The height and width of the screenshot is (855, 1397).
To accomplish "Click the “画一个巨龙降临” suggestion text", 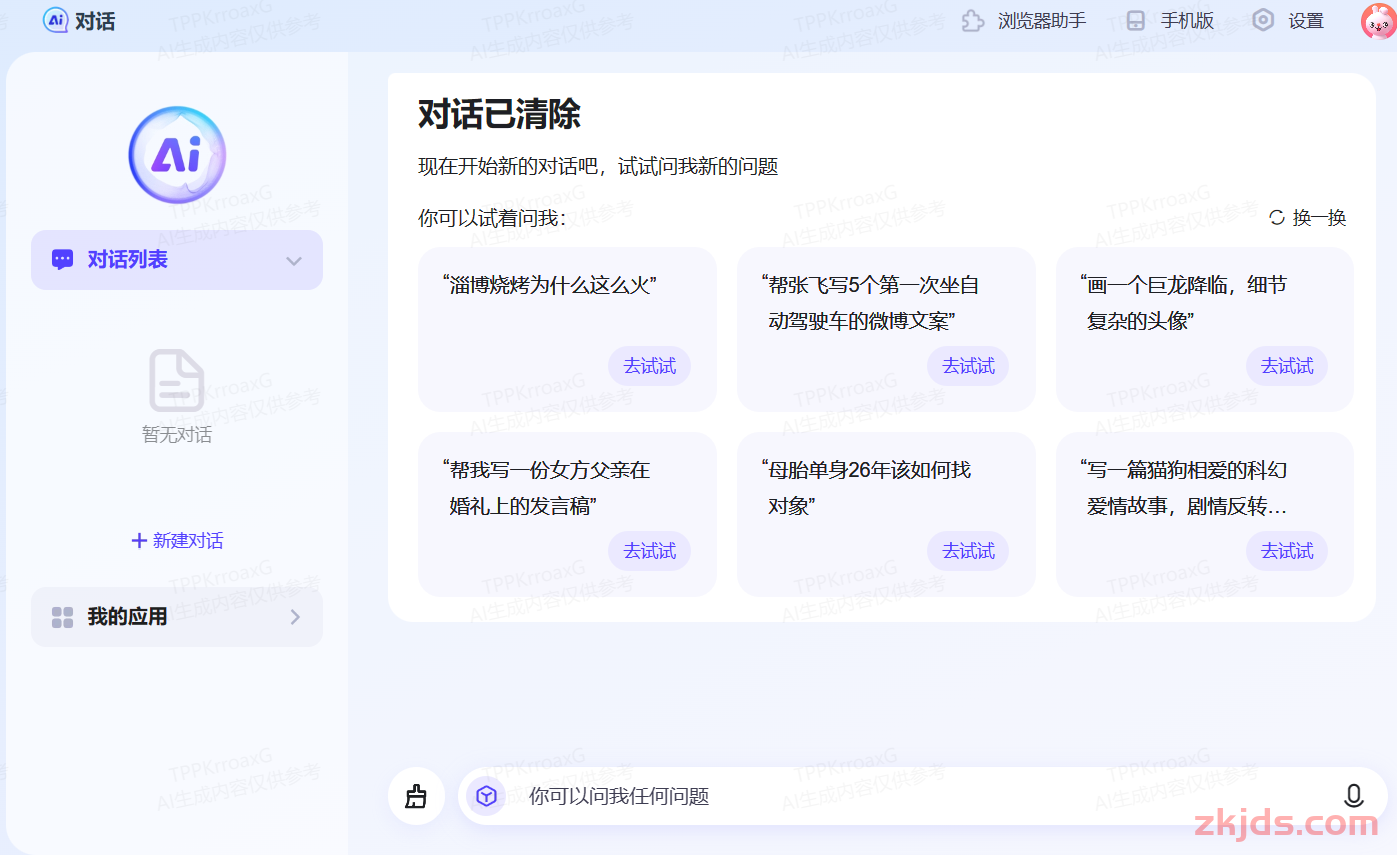I will point(1183,303).
